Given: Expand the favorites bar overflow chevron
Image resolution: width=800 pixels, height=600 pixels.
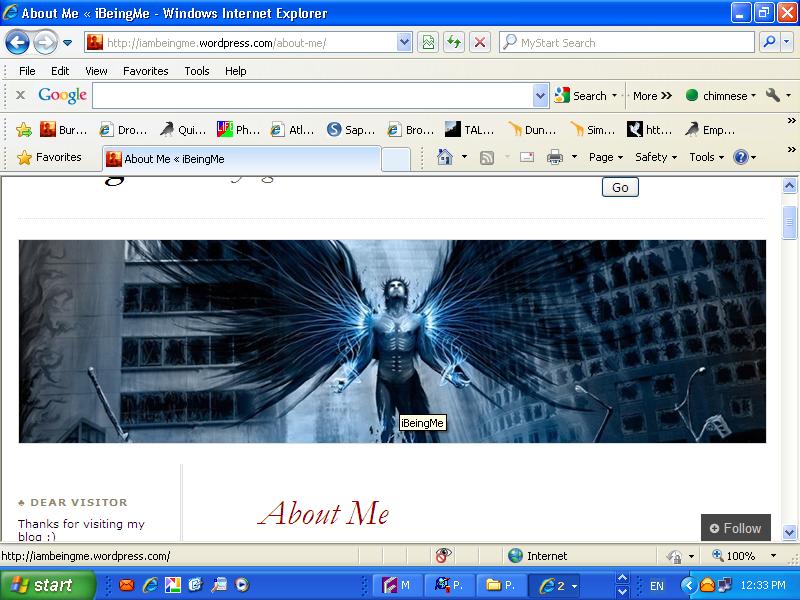Looking at the screenshot, I should tap(791, 121).
